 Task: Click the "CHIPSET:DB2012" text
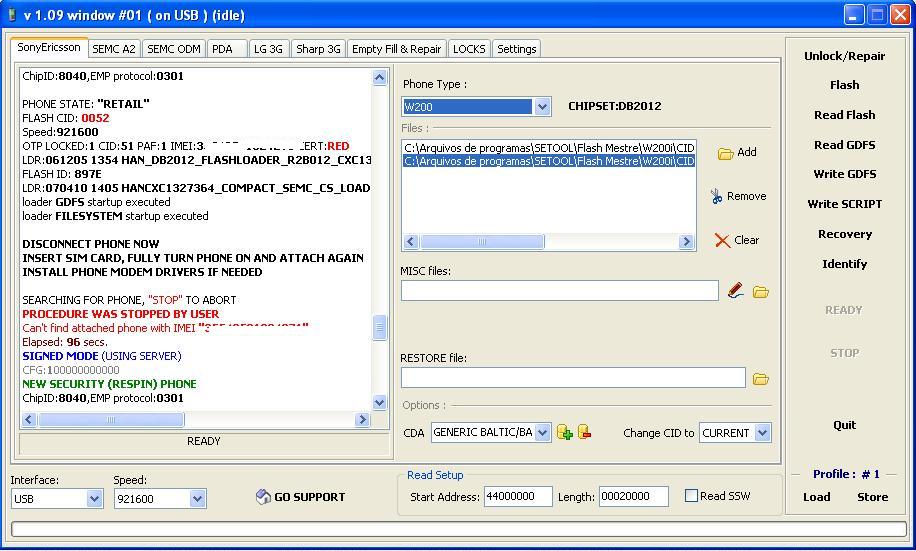(615, 106)
